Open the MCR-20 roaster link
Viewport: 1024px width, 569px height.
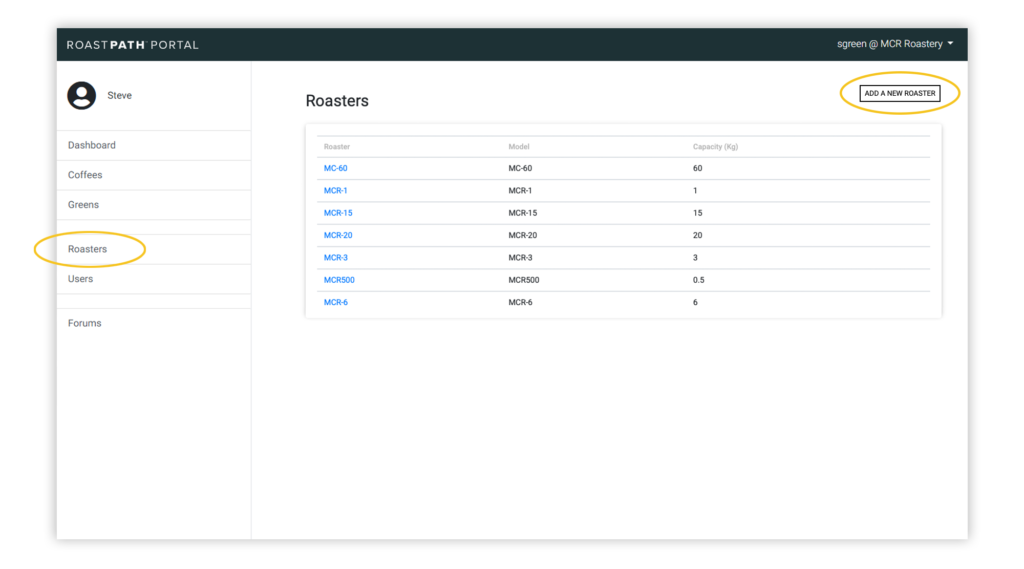click(x=338, y=235)
